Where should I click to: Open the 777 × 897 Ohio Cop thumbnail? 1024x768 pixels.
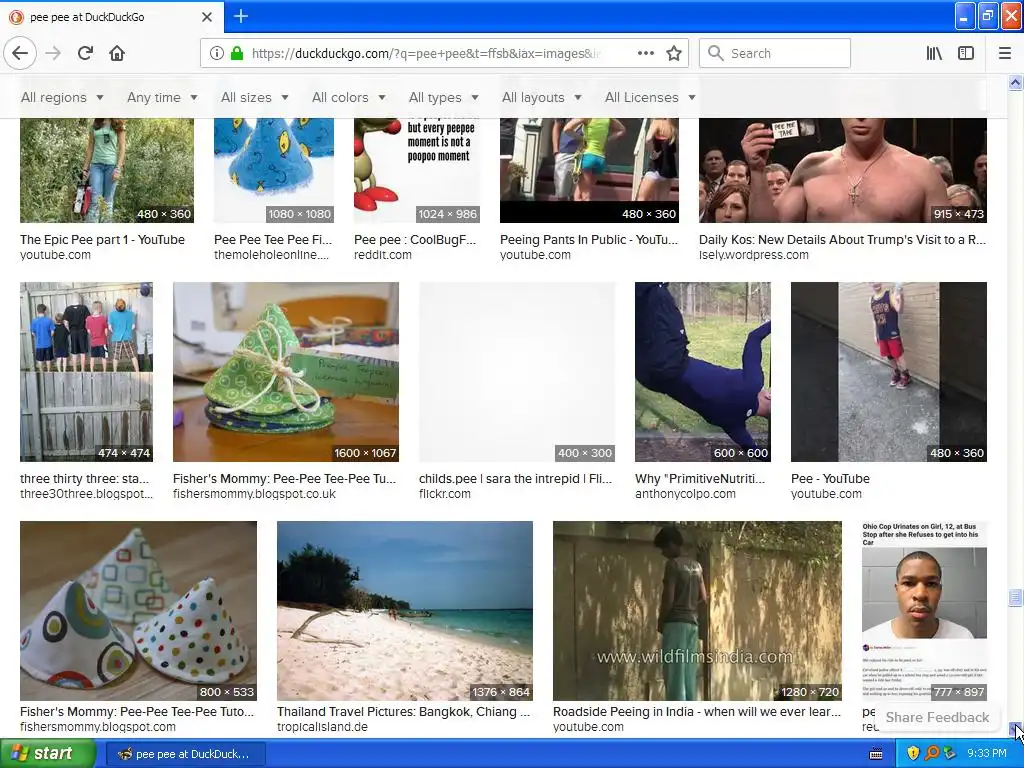[x=924, y=611]
